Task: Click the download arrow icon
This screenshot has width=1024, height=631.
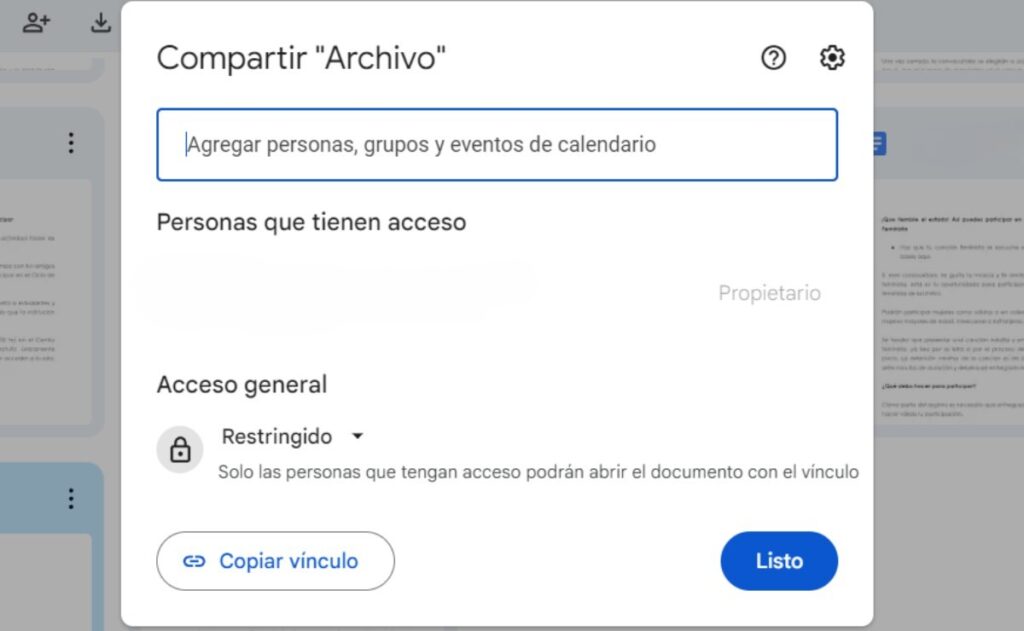Action: (x=101, y=23)
